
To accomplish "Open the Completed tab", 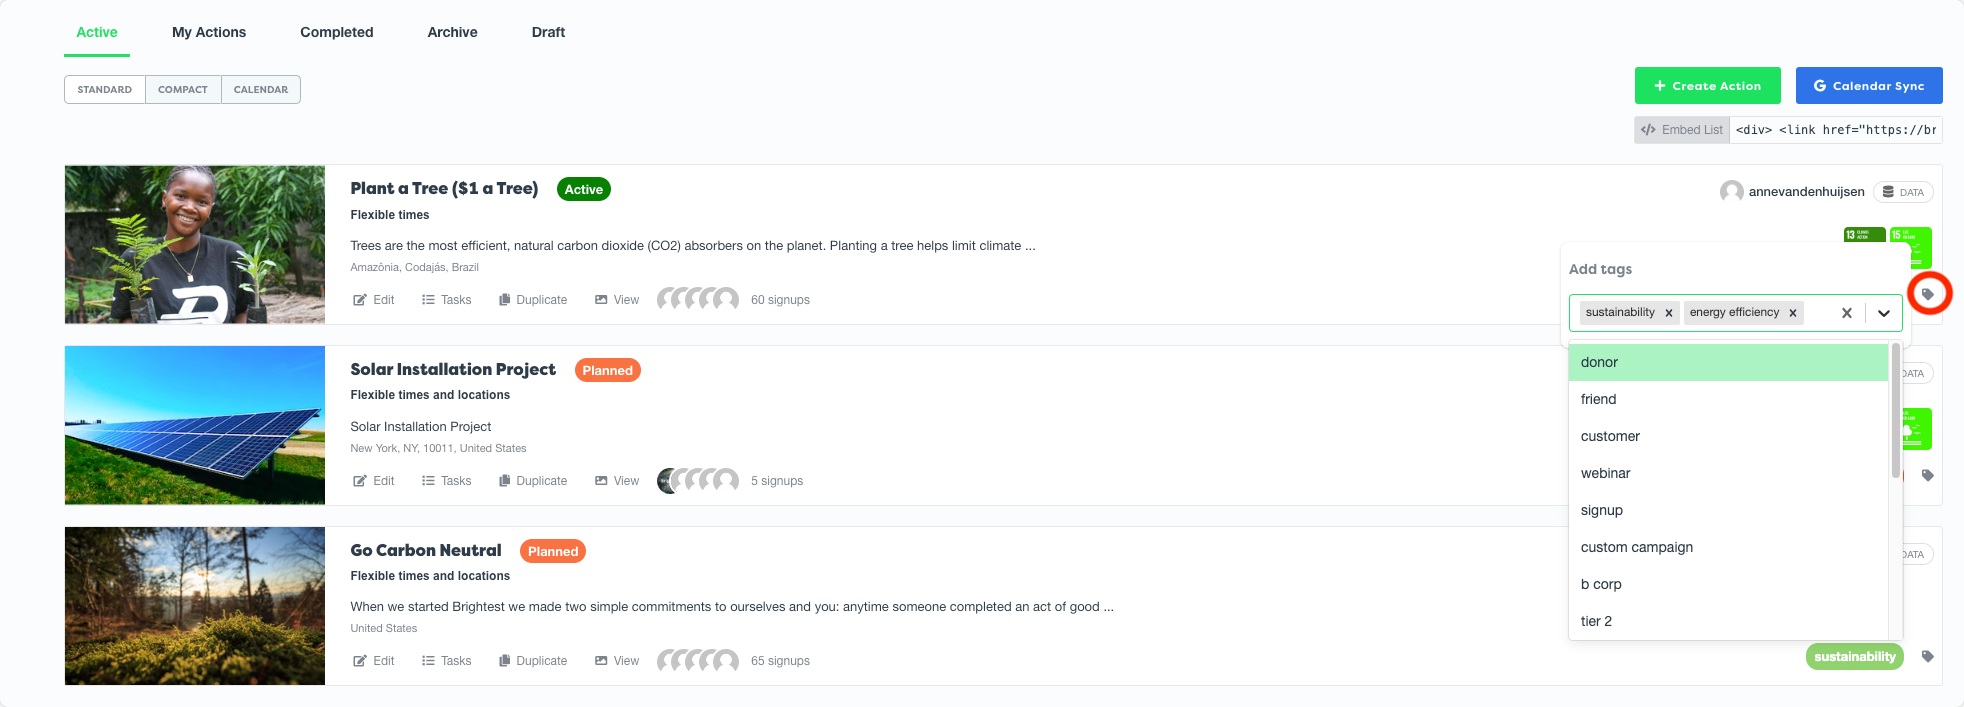I will coord(337,32).
